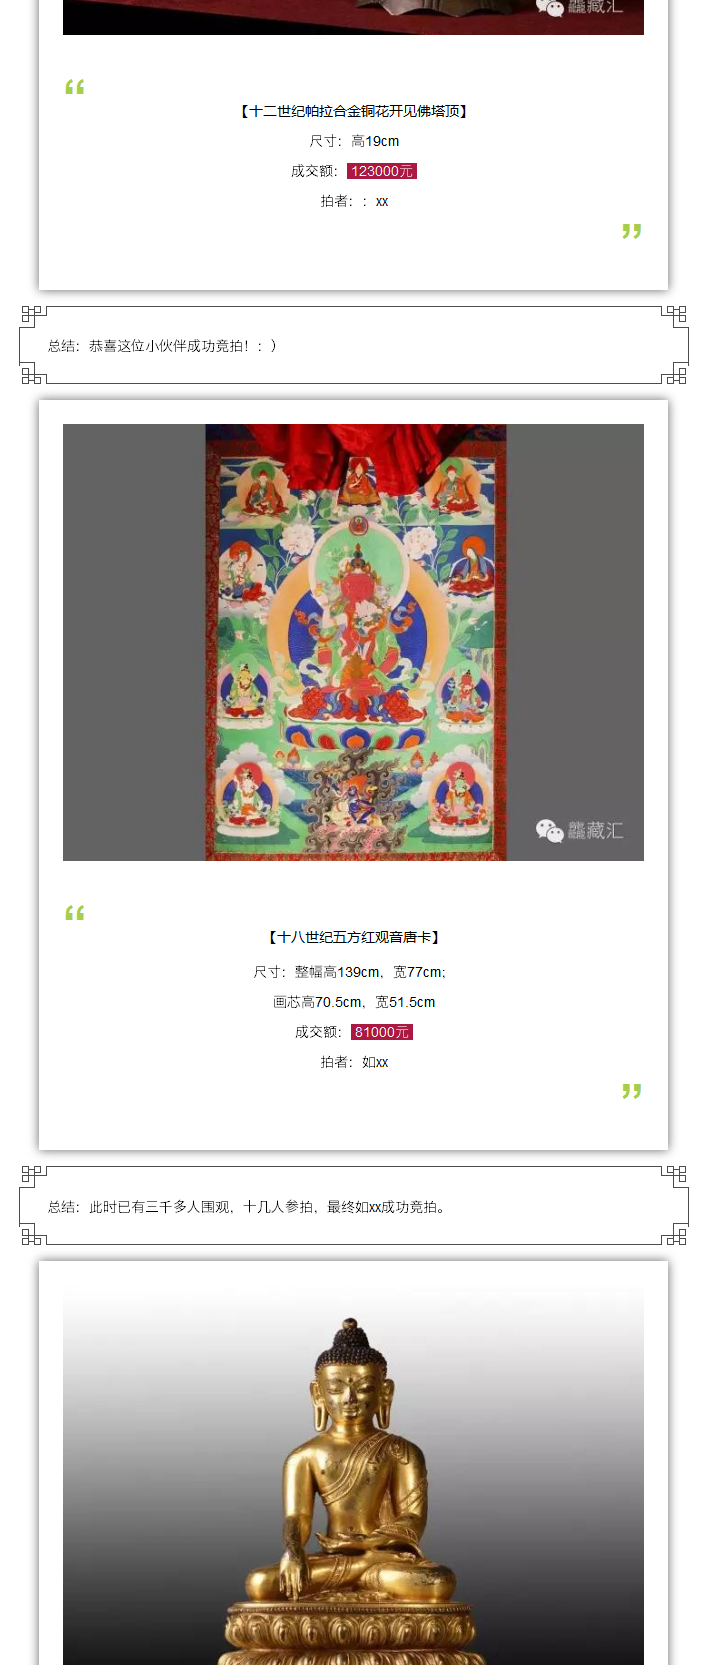This screenshot has height=1665, width=705.
Task: Click the line '画芯高70.5cm，宽51.5cm'
Action: click(354, 1002)
